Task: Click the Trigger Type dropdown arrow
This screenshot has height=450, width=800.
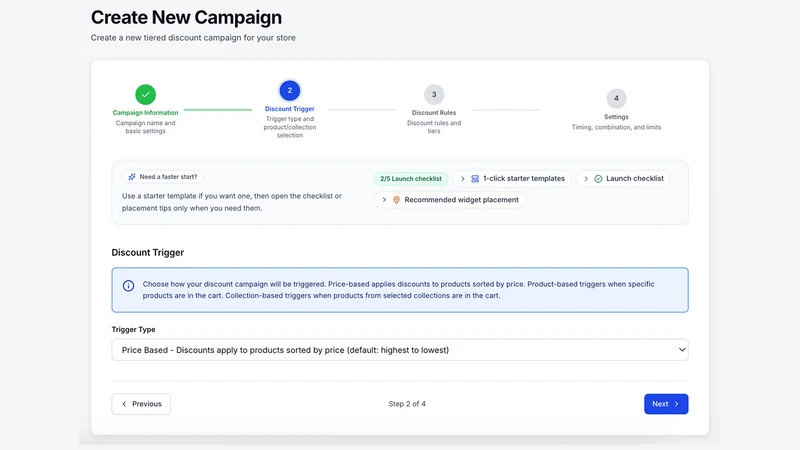Action: (682, 350)
